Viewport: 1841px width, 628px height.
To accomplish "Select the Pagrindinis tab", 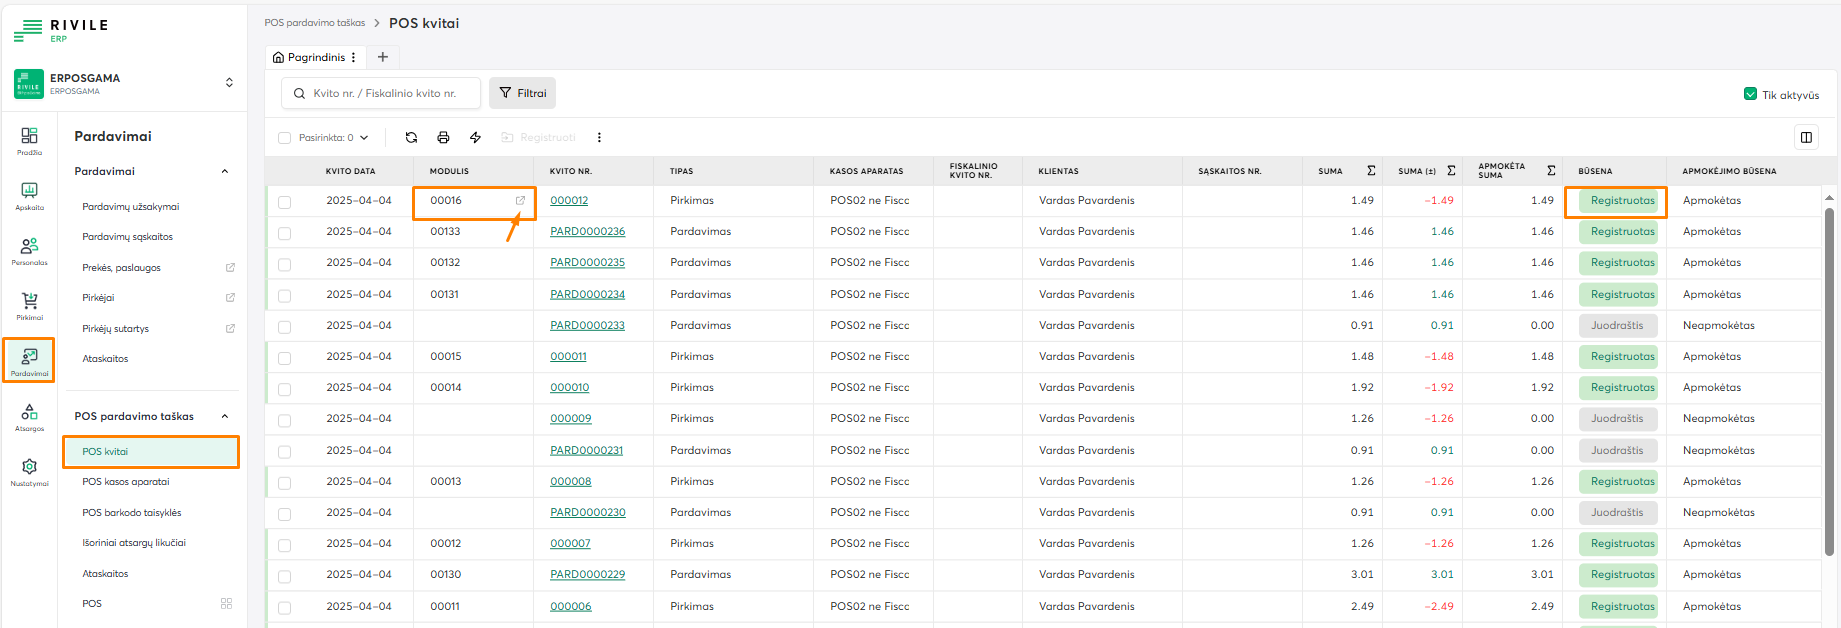I will click(315, 58).
